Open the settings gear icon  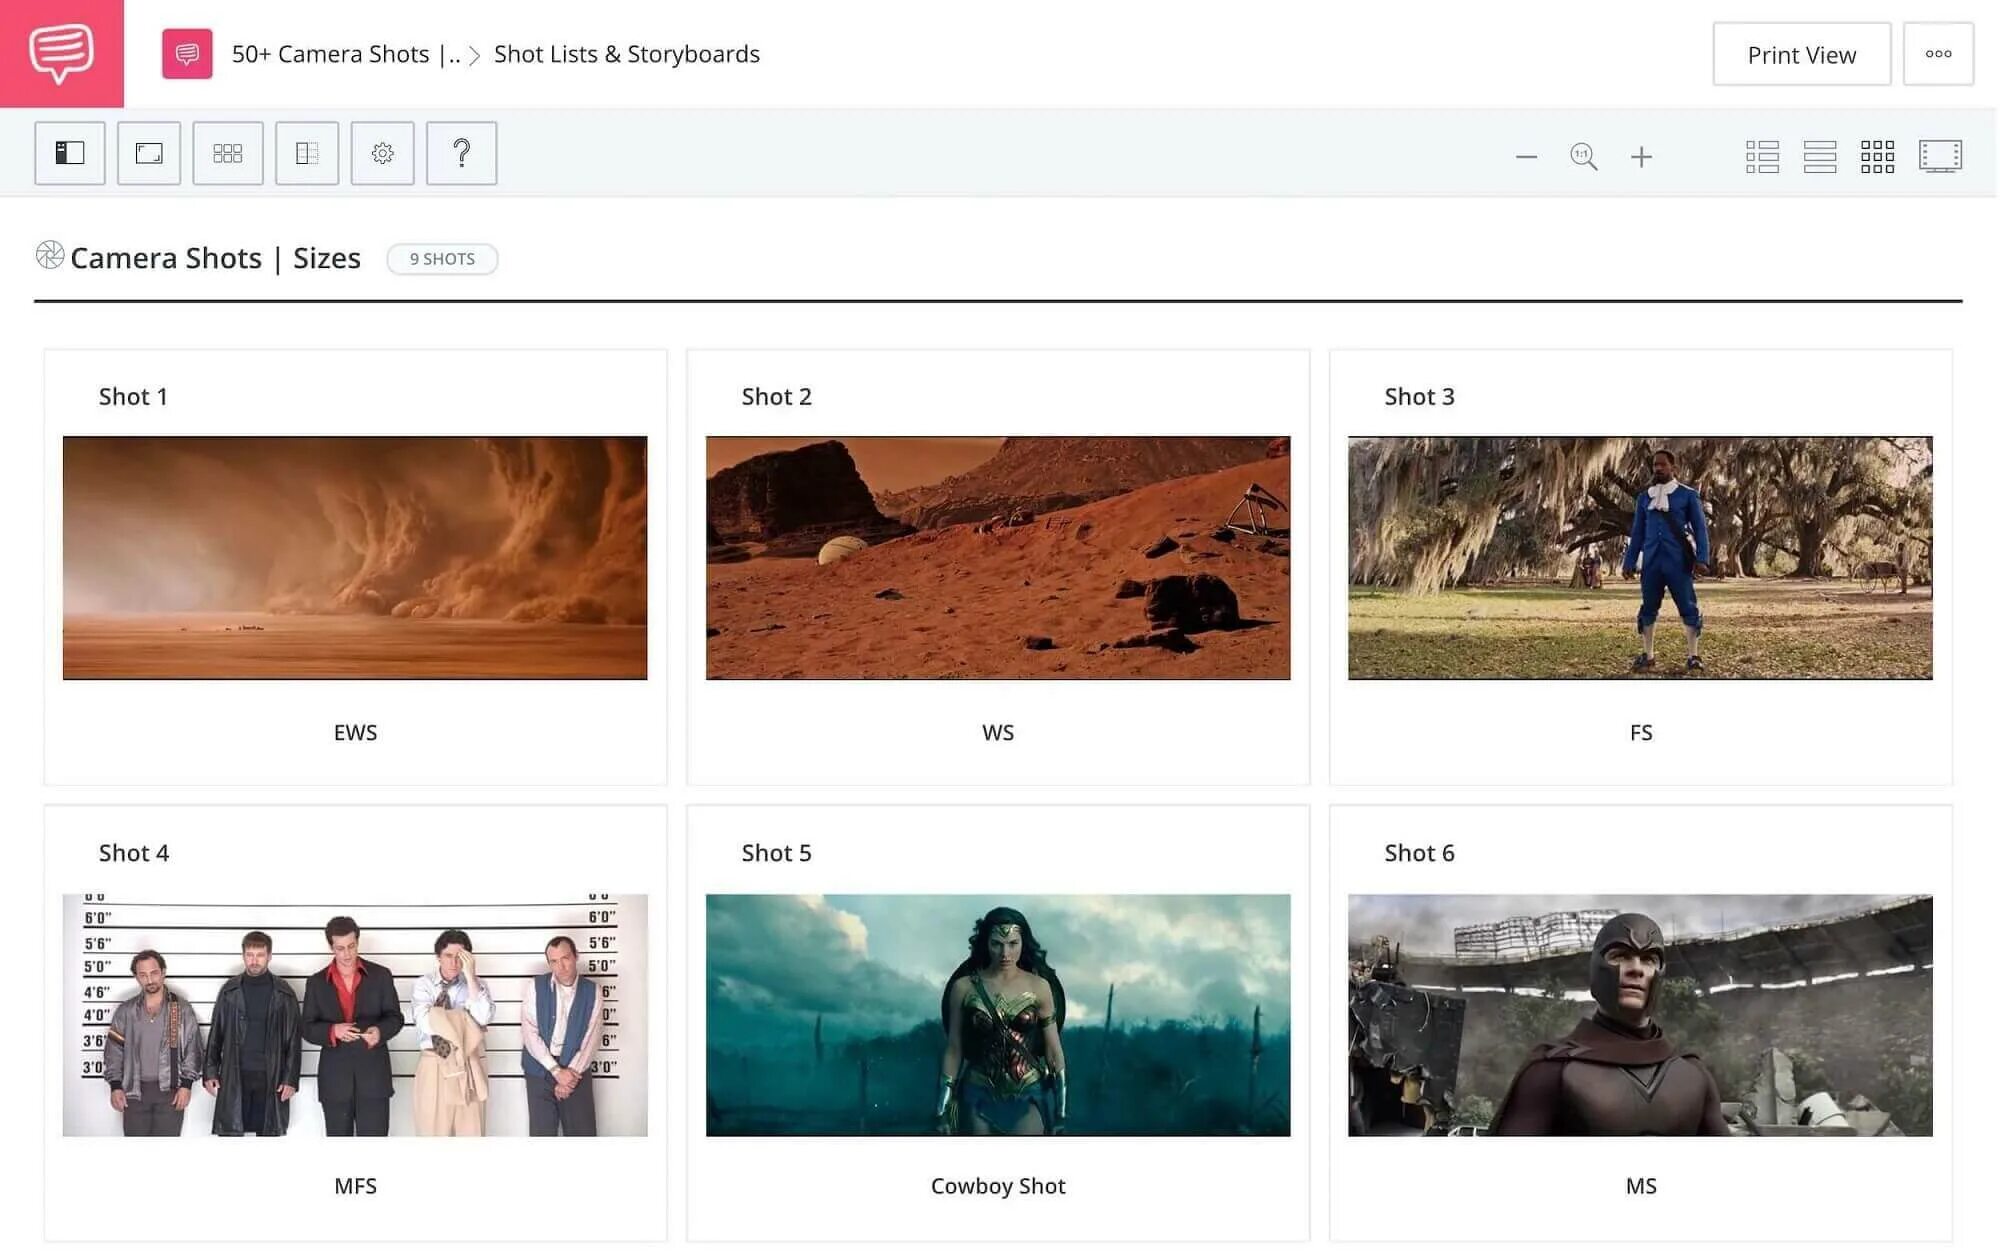[382, 153]
